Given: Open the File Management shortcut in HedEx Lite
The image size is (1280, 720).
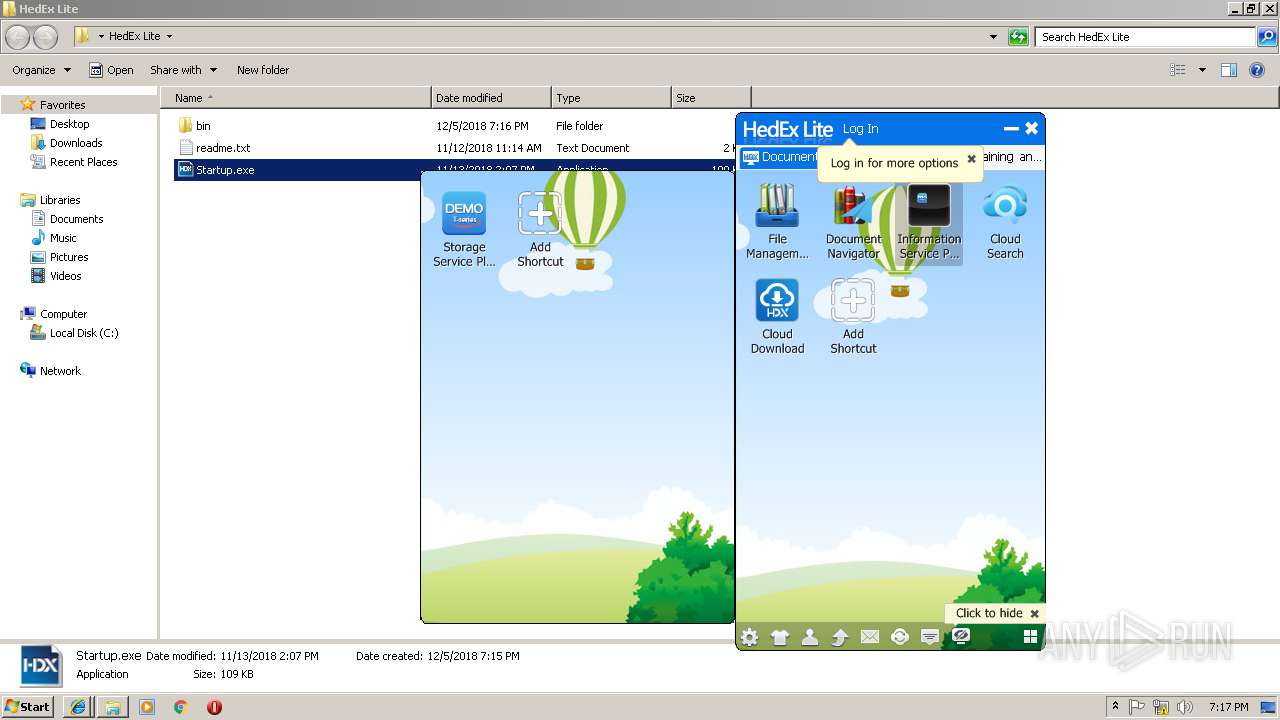Looking at the screenshot, I should point(777,221).
